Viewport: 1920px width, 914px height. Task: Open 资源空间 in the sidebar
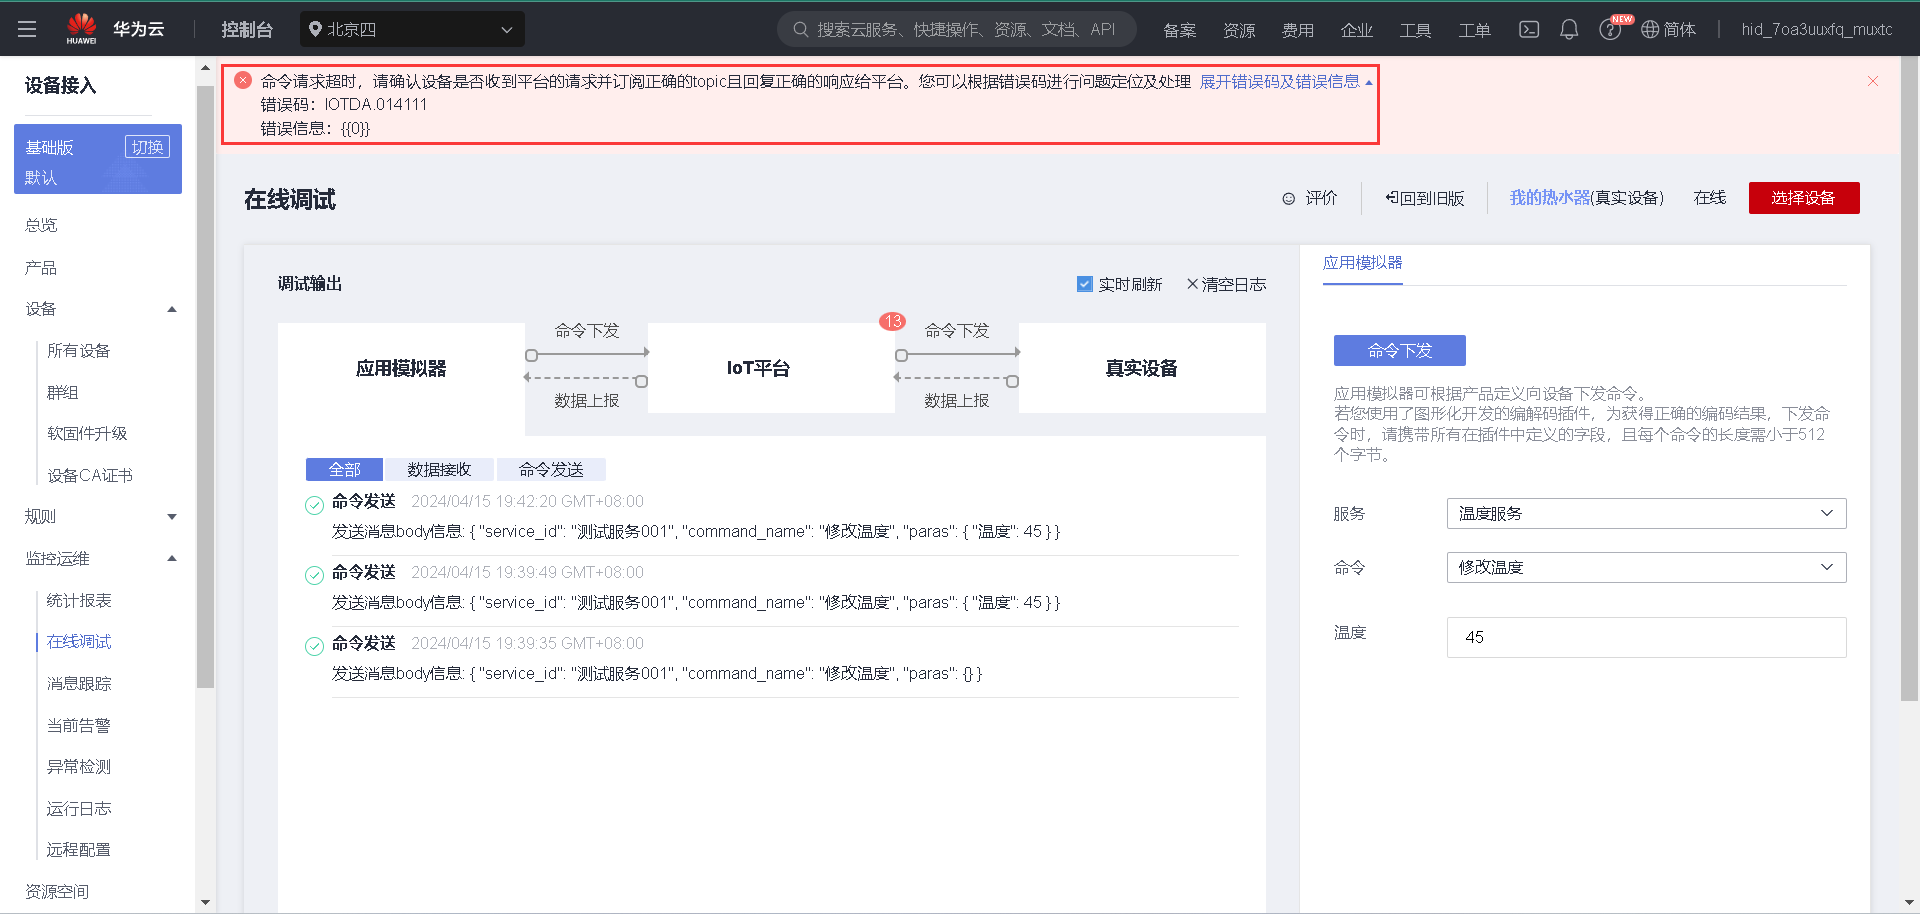pyautogui.click(x=57, y=891)
